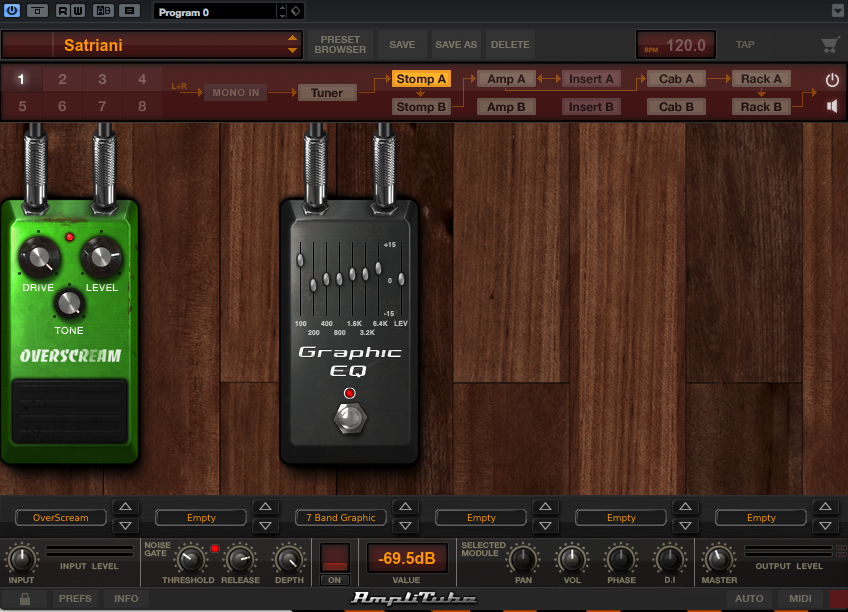The height and width of the screenshot is (612, 848).
Task: Click the noise gate RELEASE knob
Action: 240,559
